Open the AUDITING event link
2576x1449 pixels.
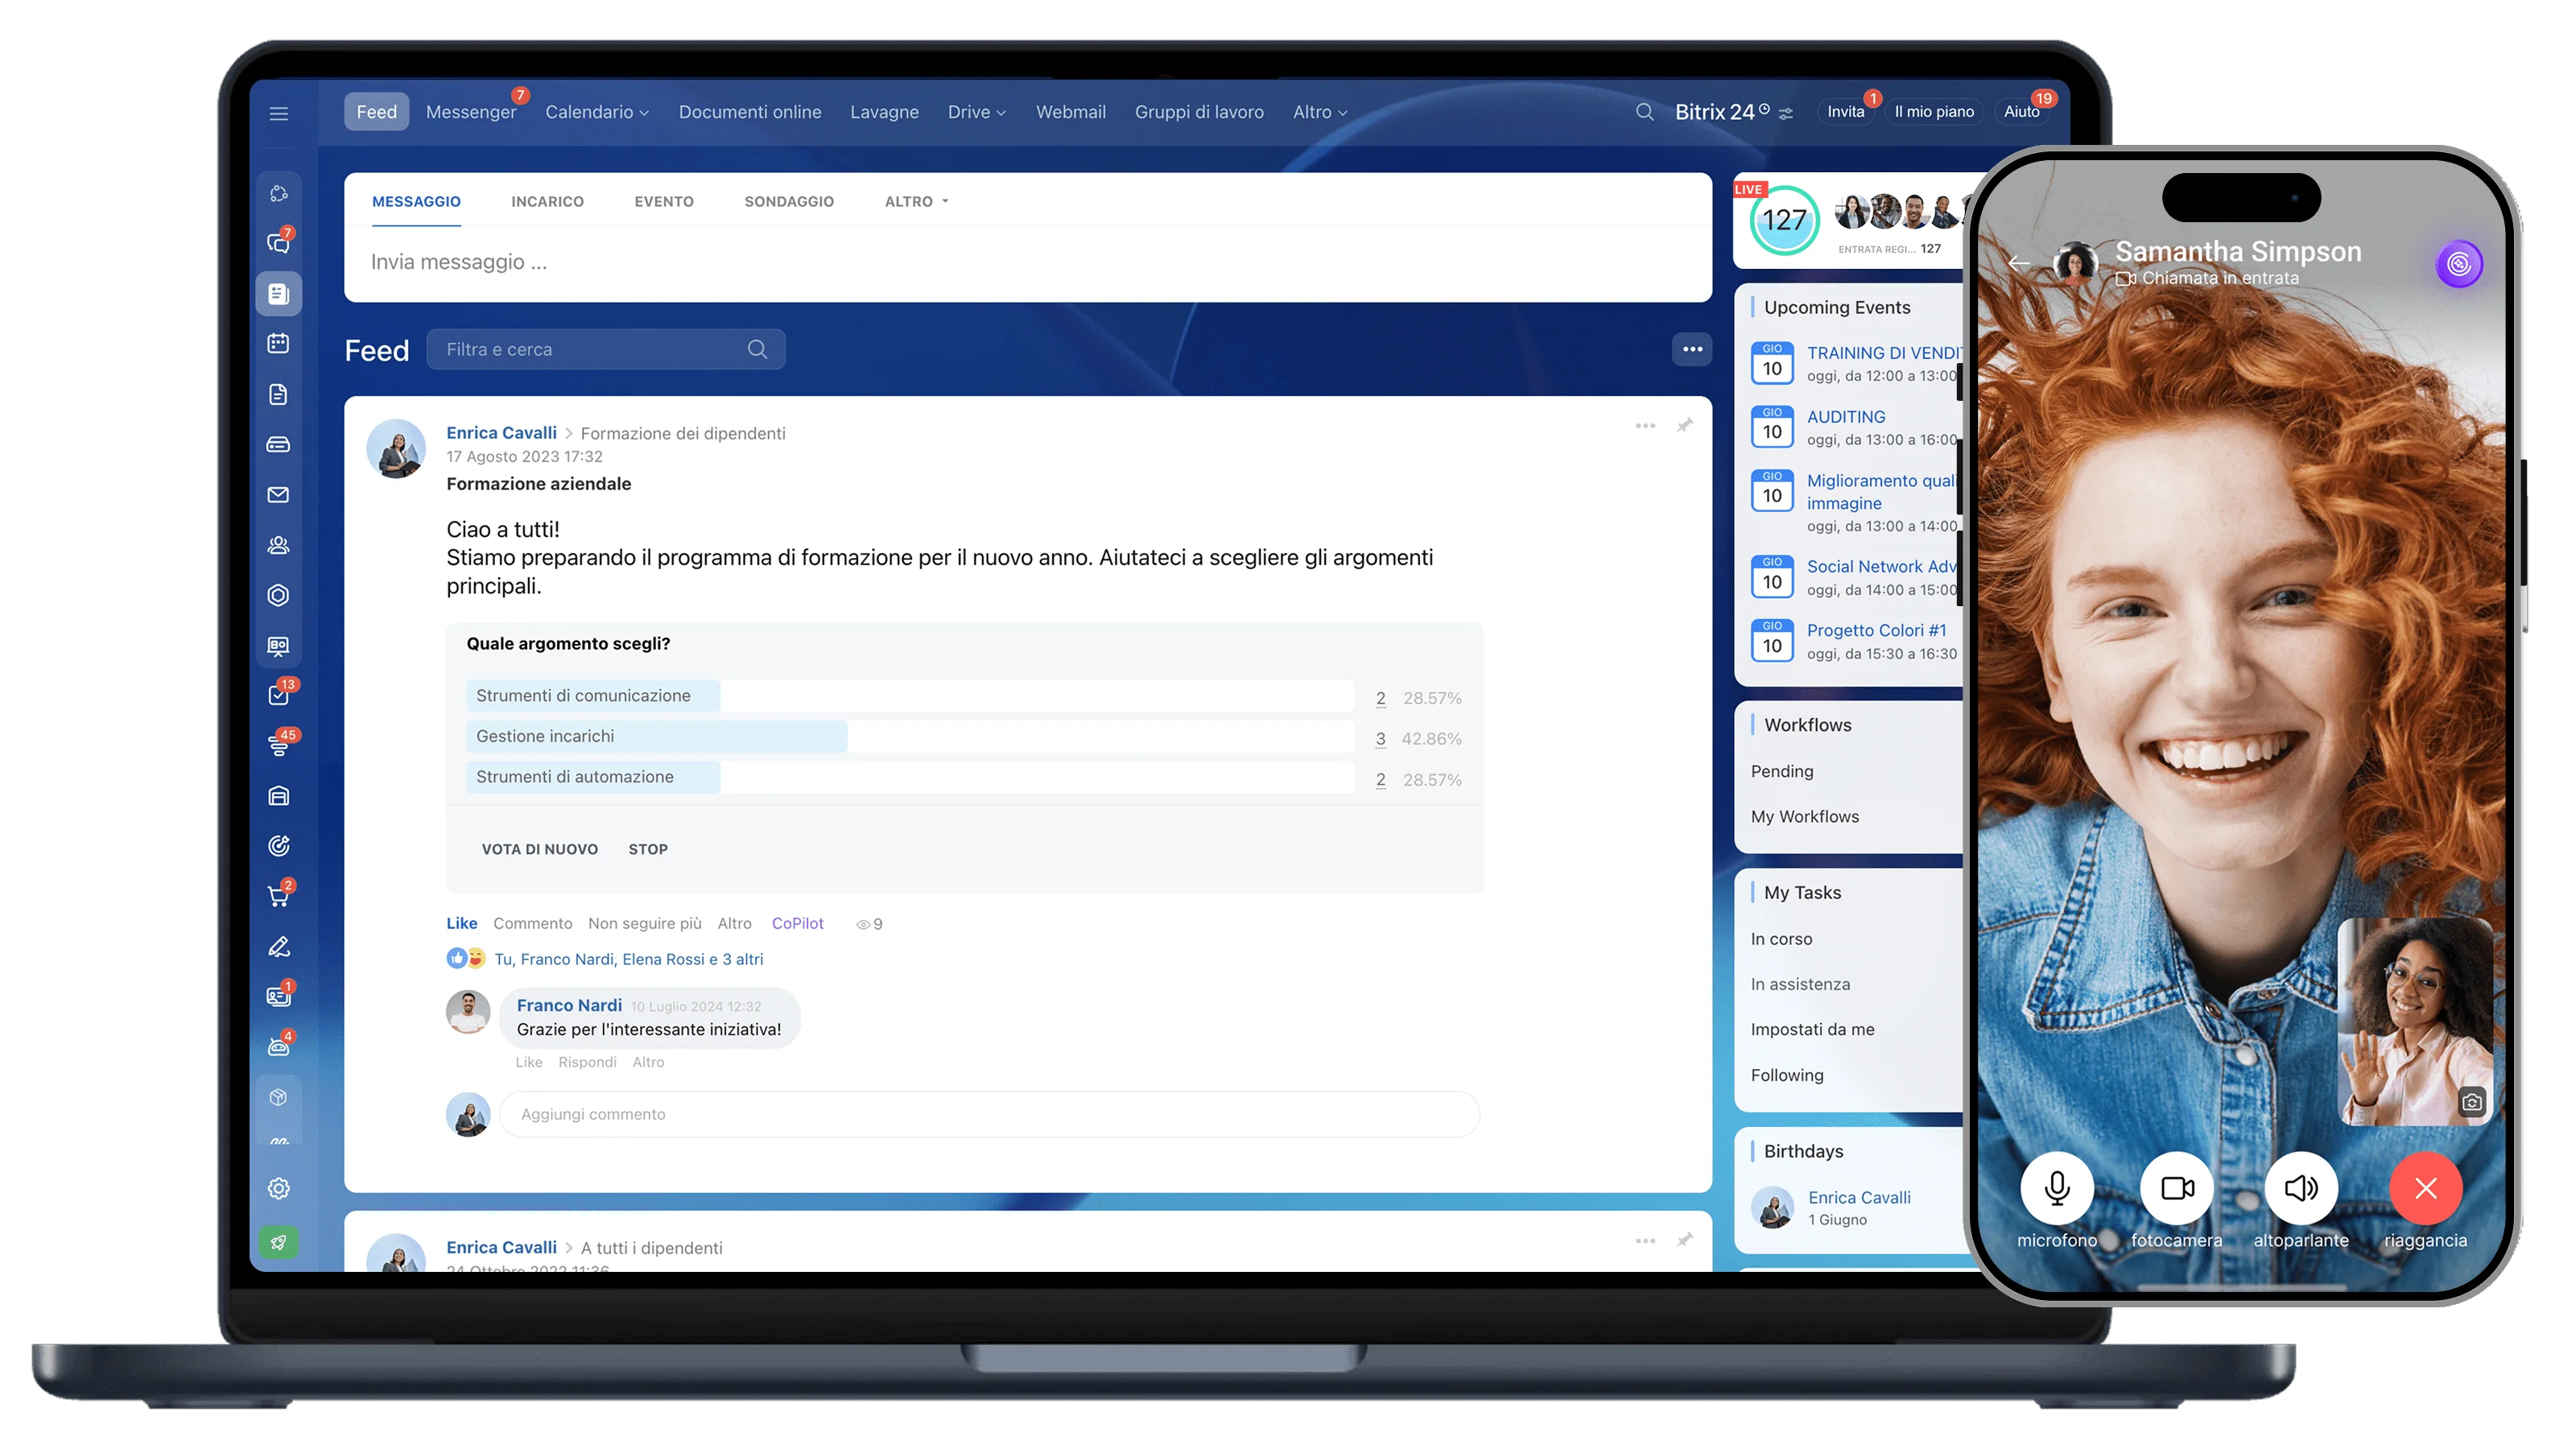coord(1846,417)
